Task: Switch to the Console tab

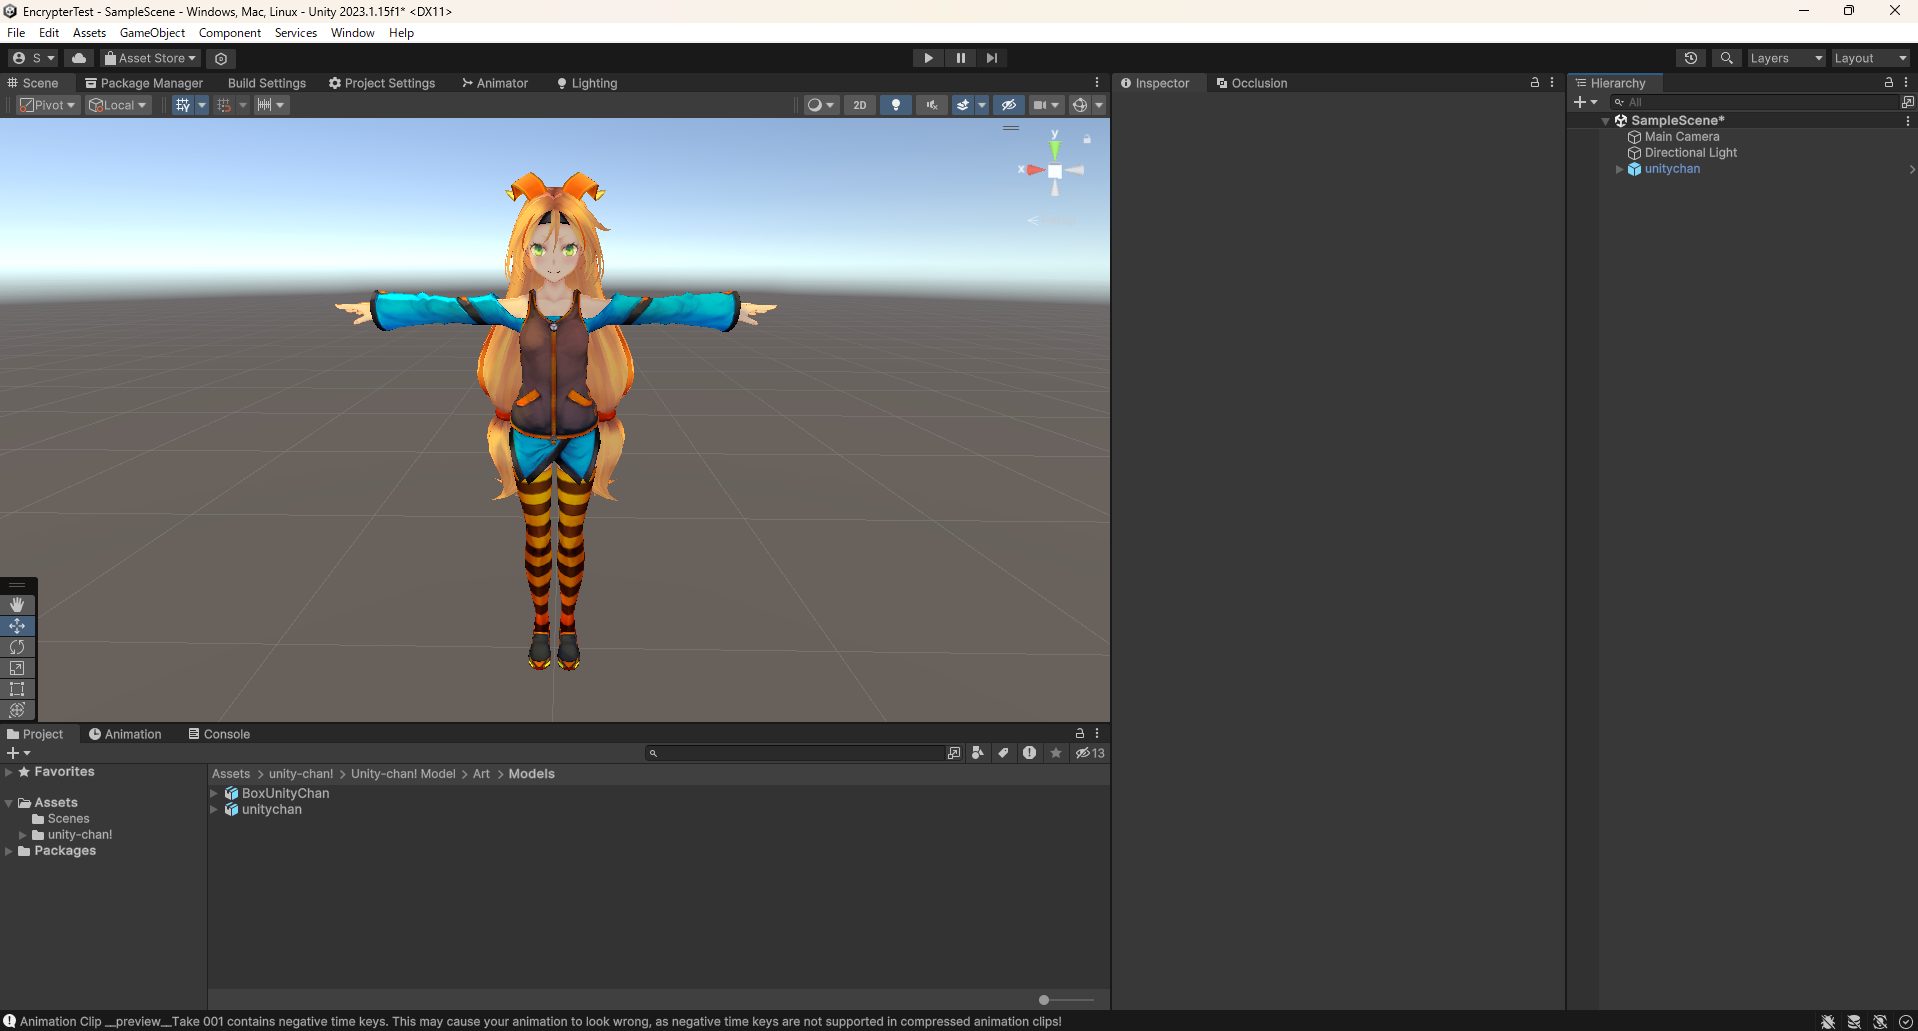Action: [224, 733]
